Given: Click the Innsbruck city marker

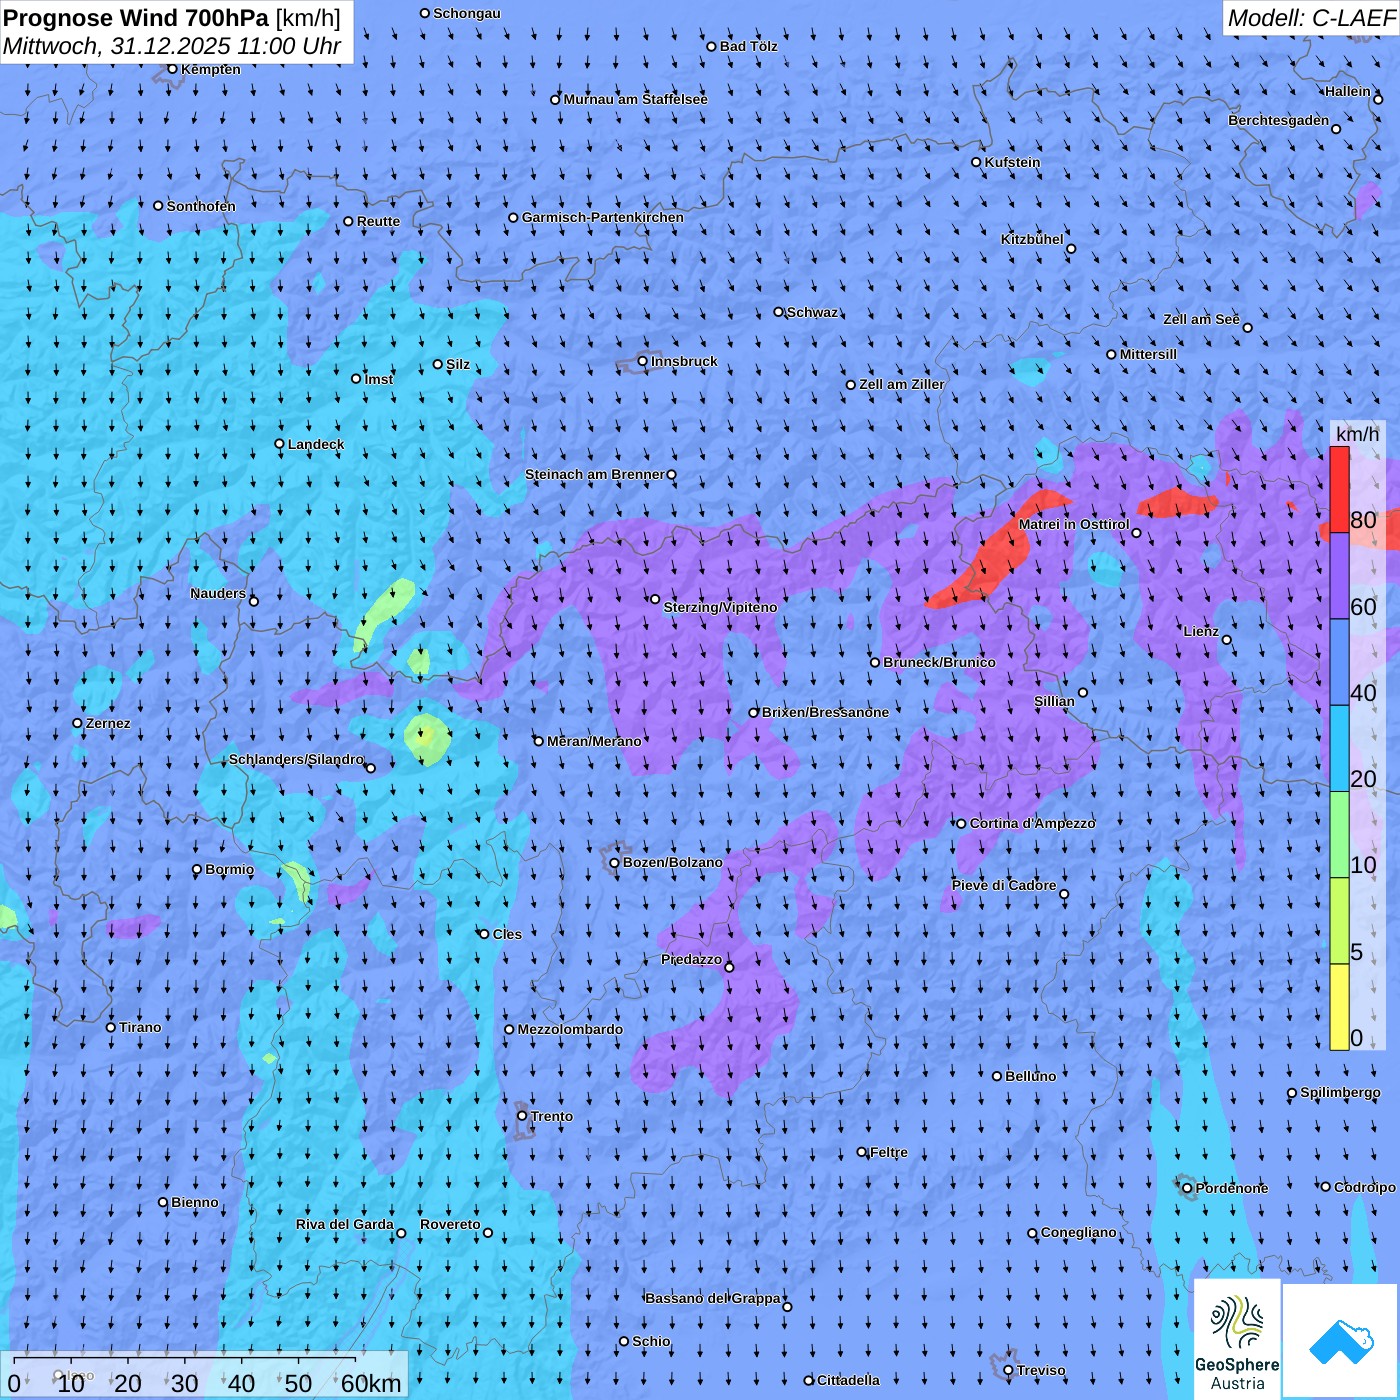Looking at the screenshot, I should click(643, 362).
